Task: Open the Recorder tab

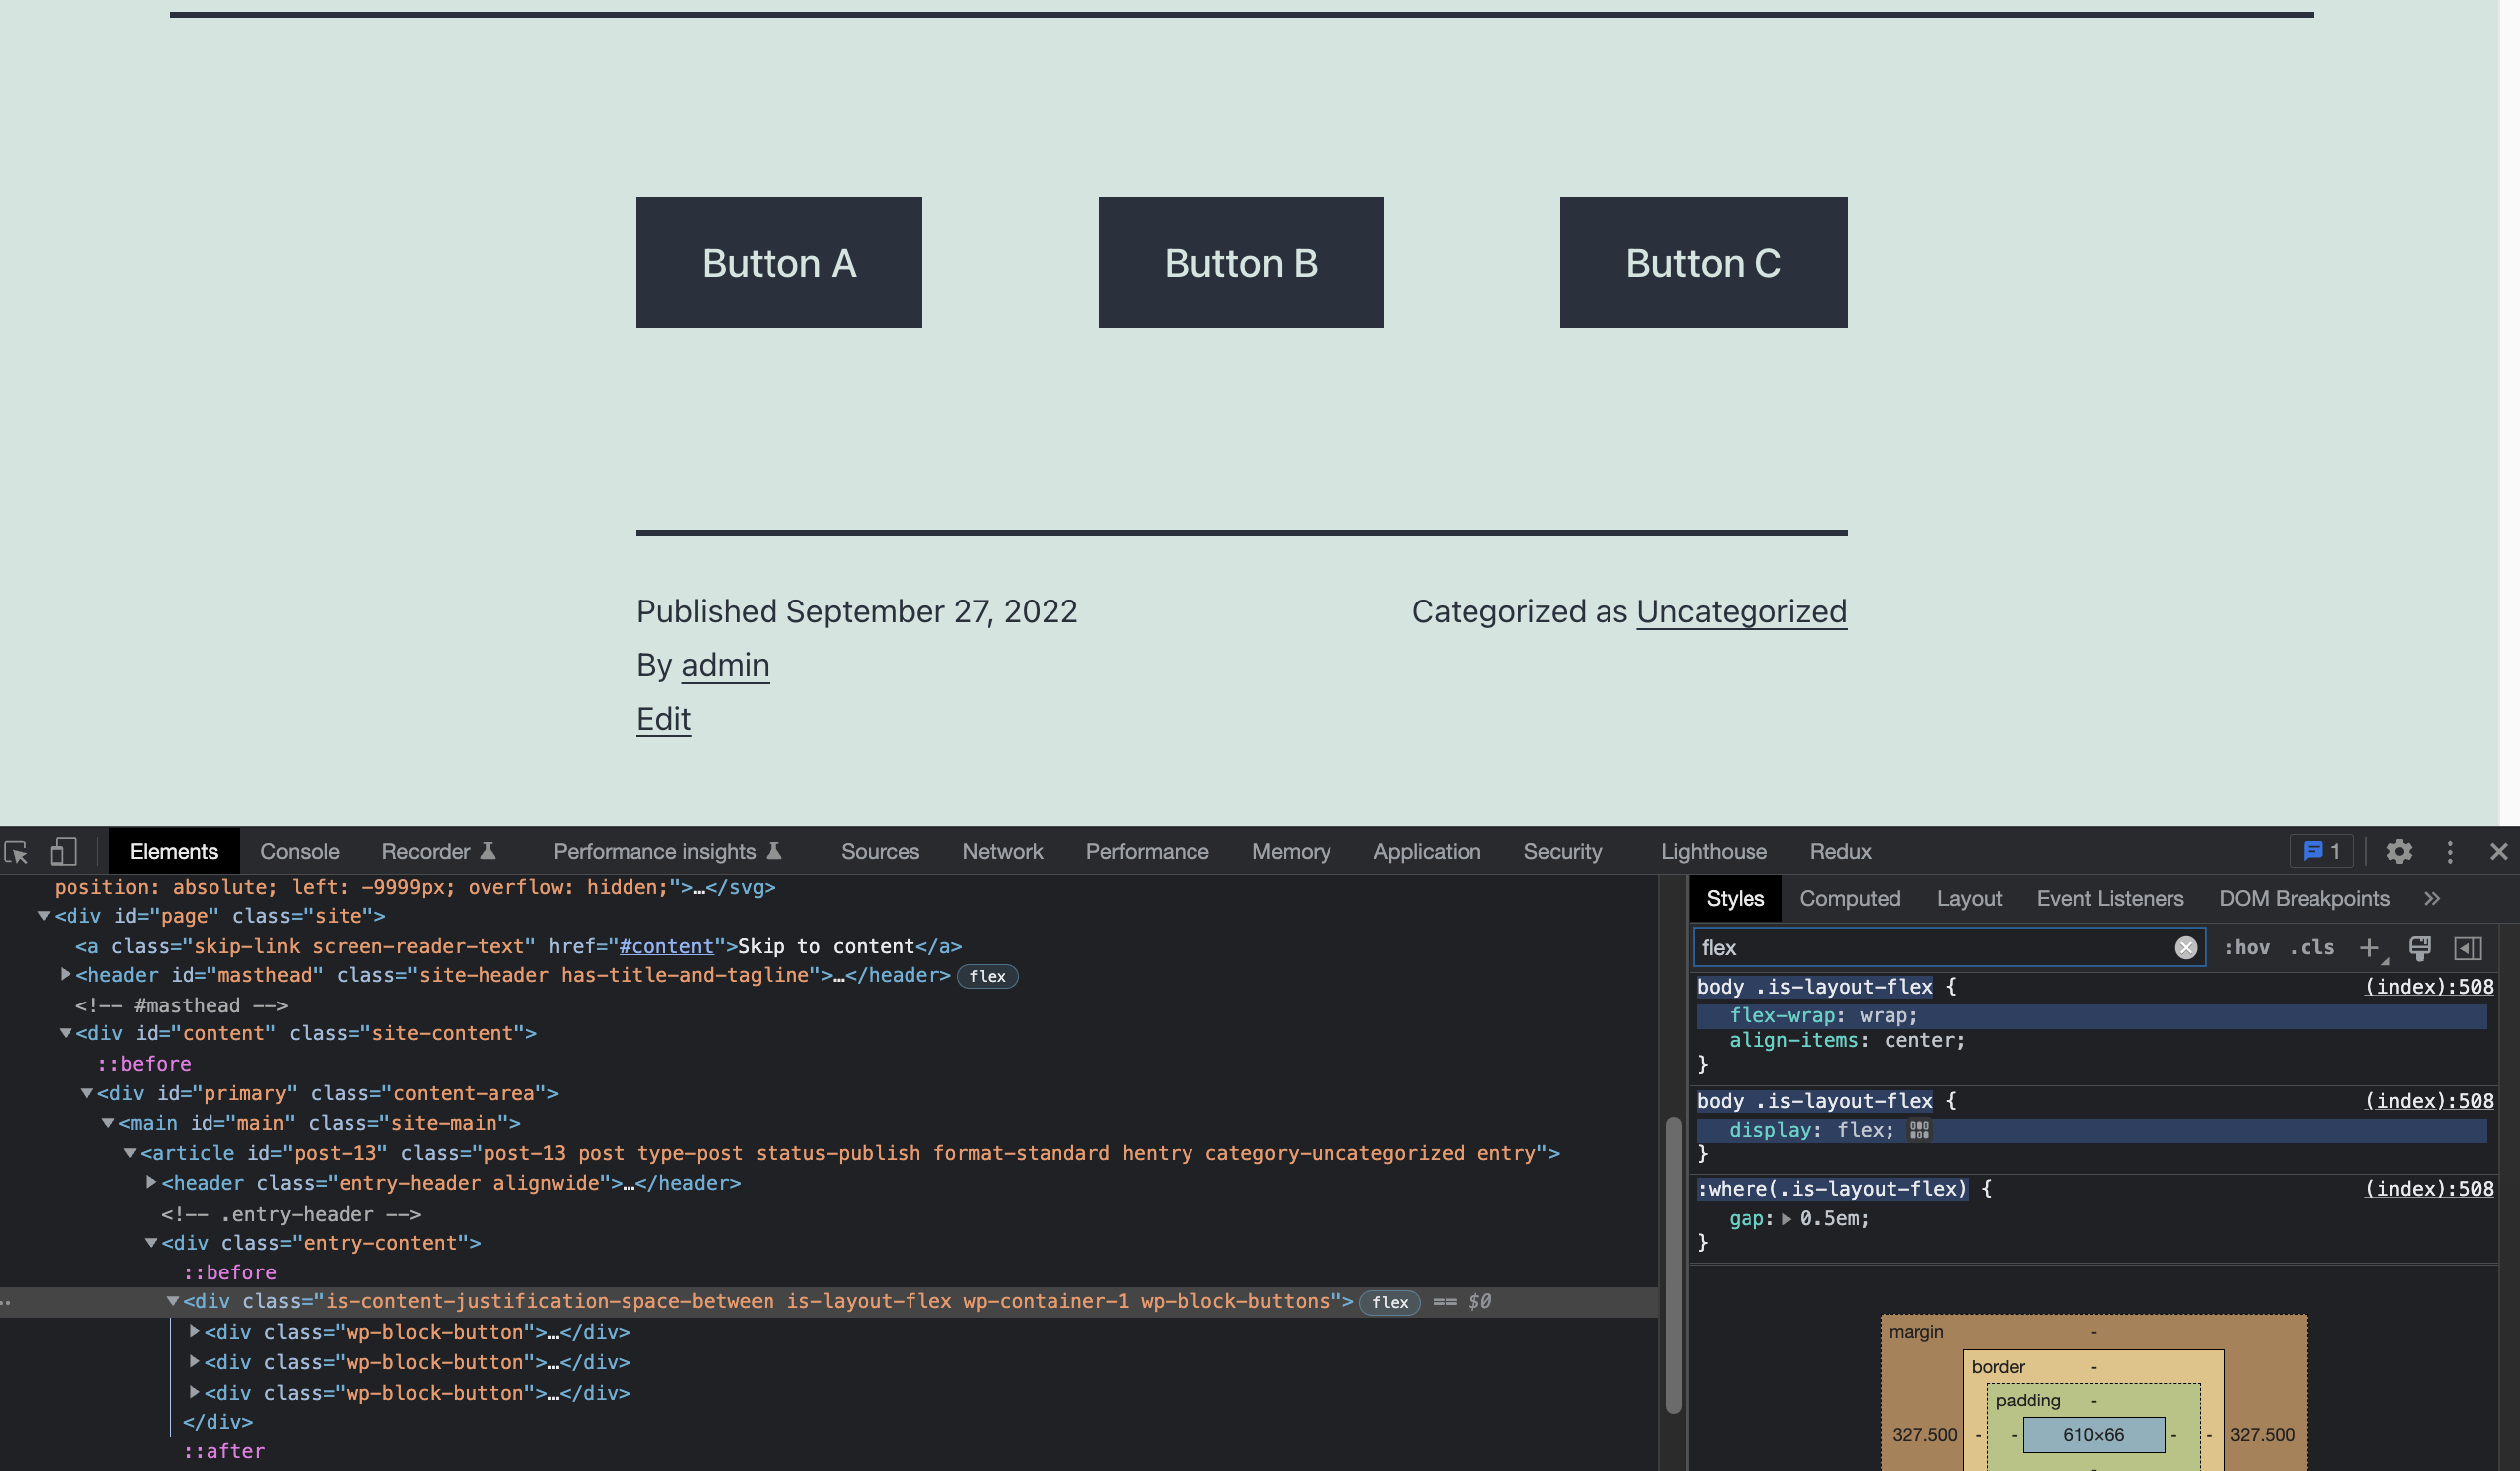Action: (438, 852)
